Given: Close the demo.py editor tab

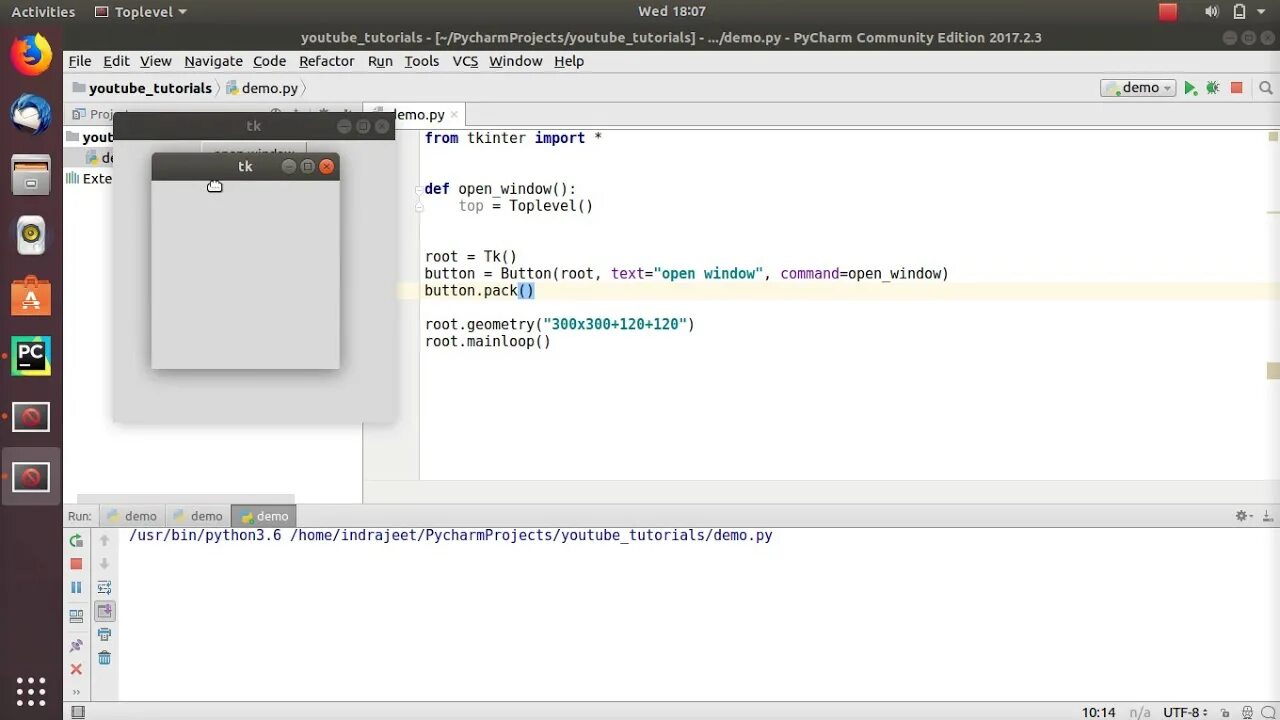Looking at the screenshot, I should (454, 115).
